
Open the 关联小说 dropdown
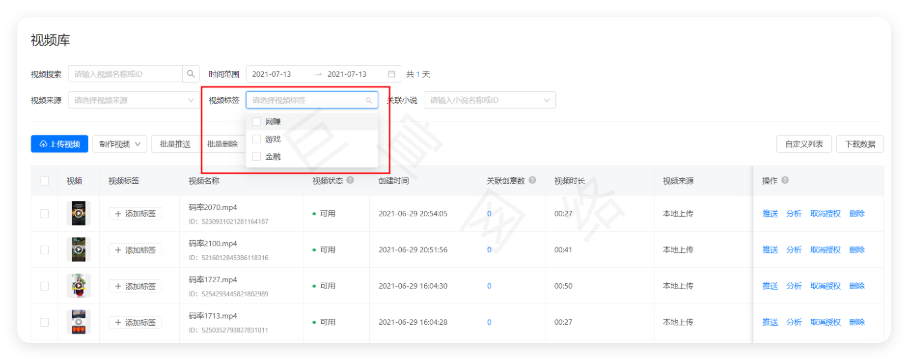click(490, 100)
